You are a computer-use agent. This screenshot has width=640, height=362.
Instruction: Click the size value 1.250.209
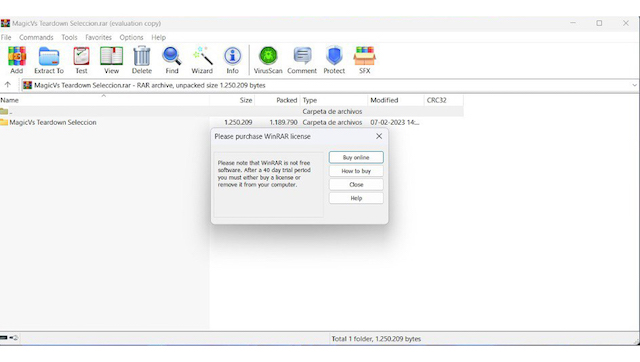coord(238,122)
